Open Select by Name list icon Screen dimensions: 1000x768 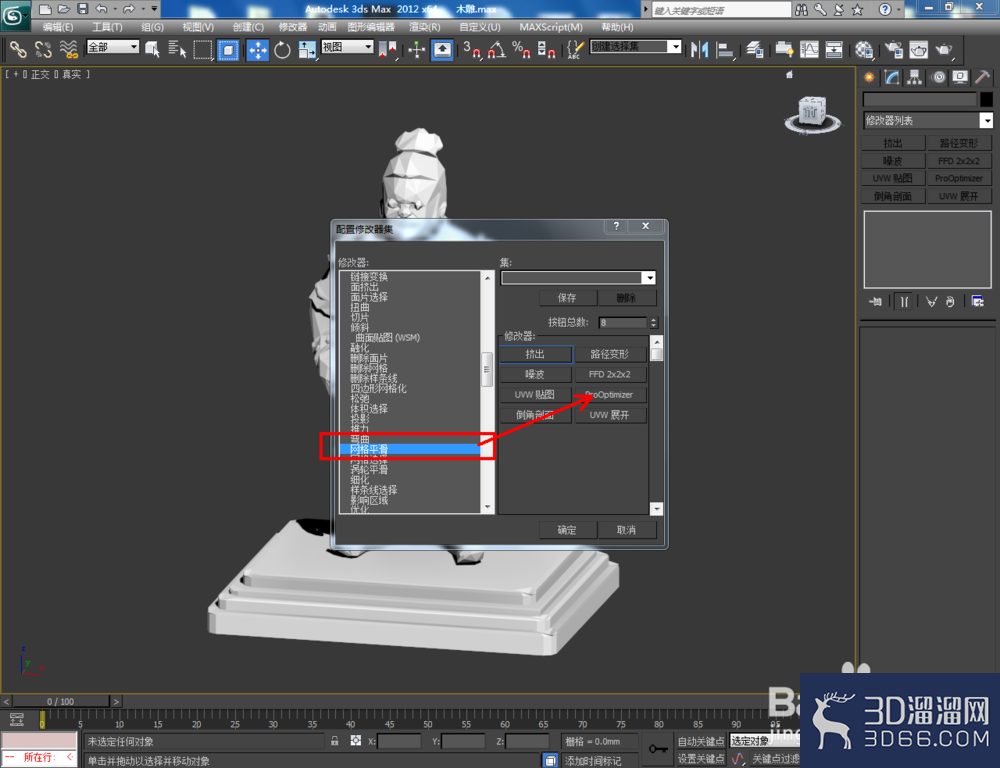(x=177, y=49)
